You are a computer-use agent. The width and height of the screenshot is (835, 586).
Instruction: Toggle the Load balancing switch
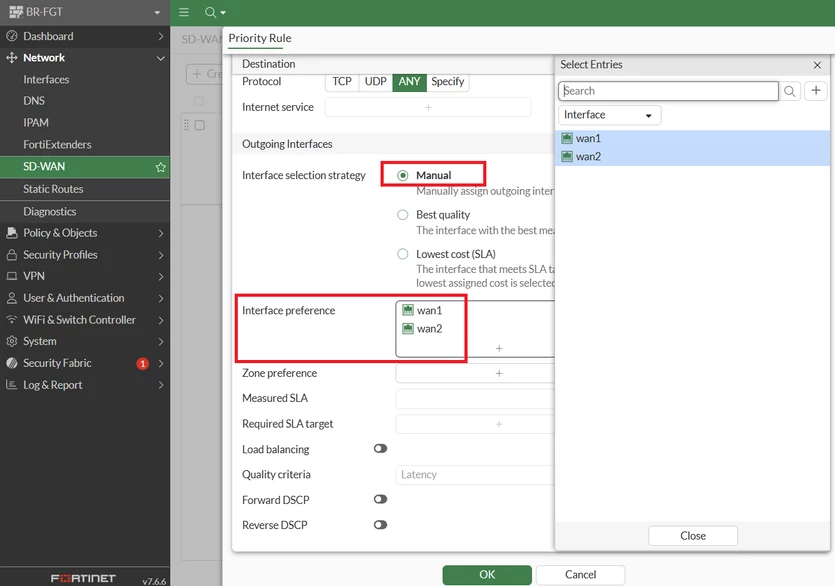coord(380,449)
